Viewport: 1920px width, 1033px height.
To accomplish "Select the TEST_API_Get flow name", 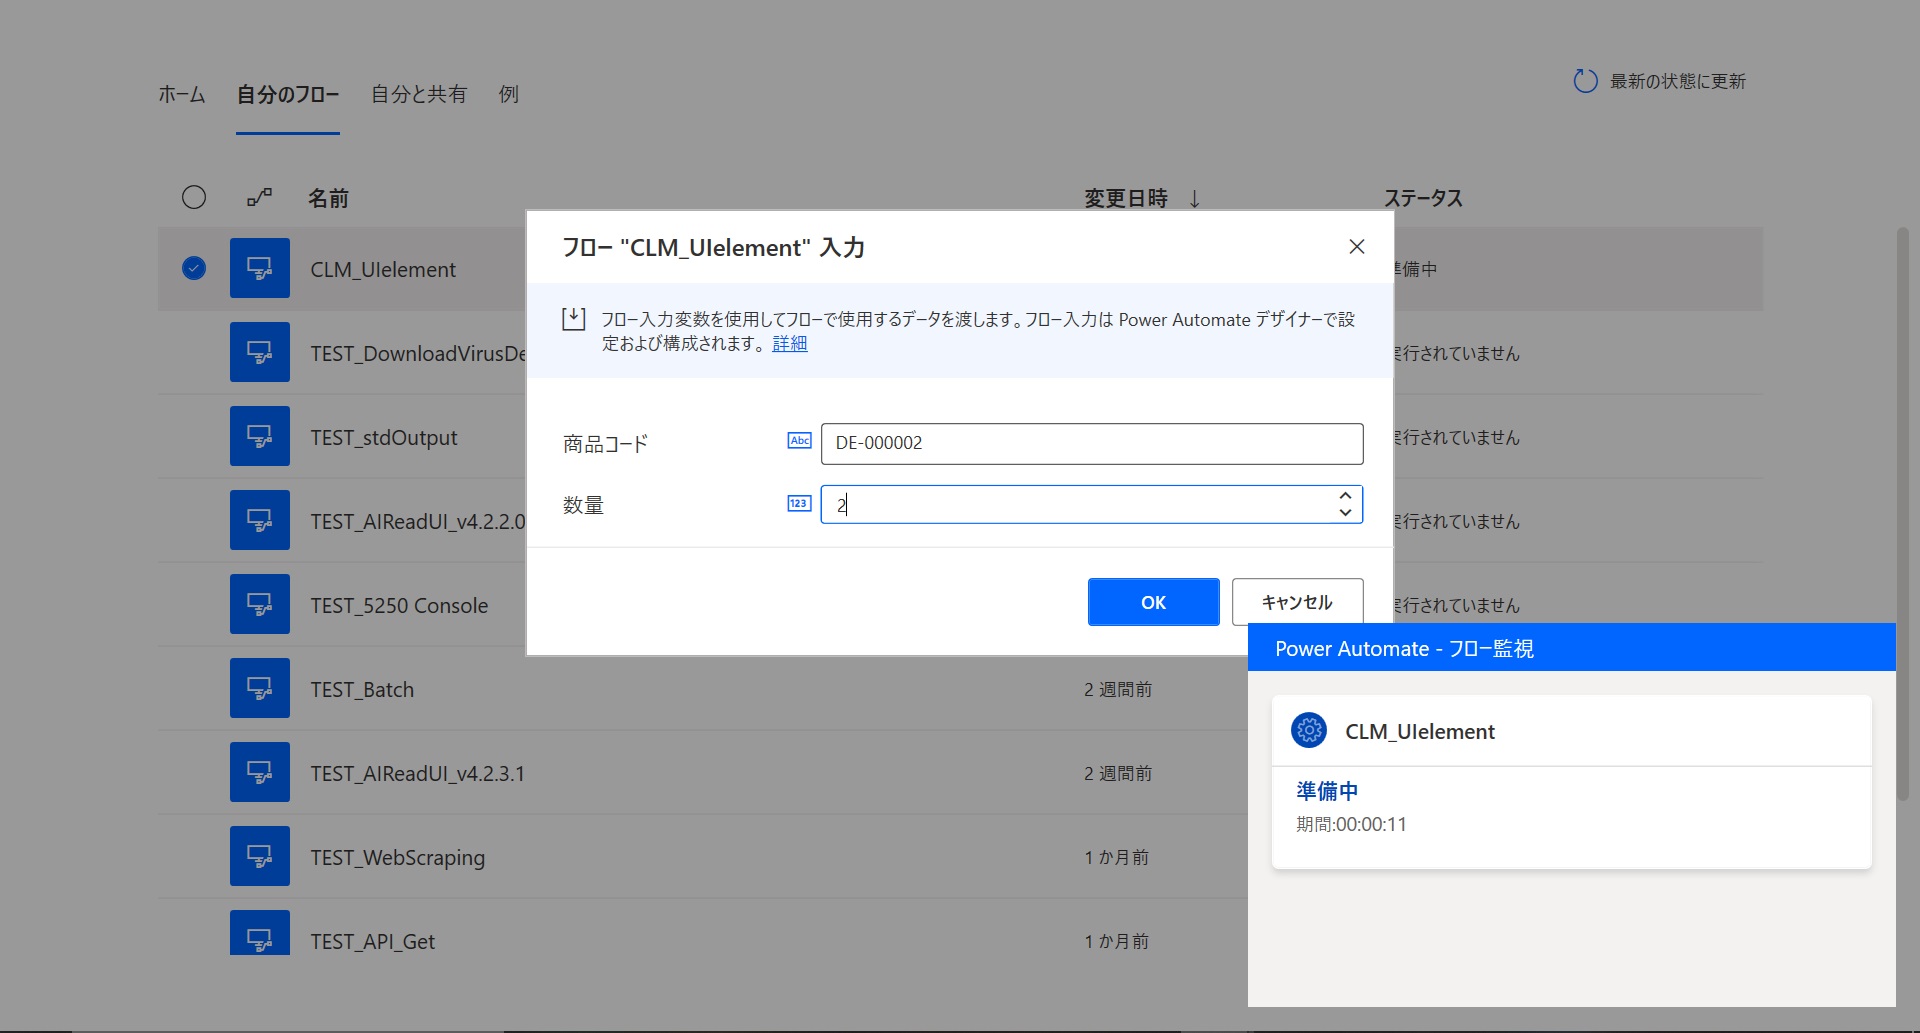I will tap(373, 942).
